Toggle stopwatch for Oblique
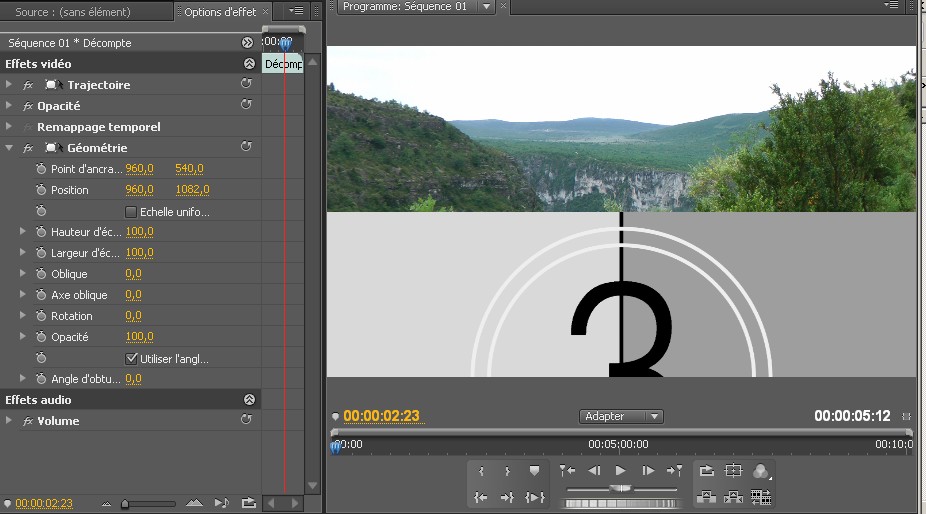 coord(41,274)
